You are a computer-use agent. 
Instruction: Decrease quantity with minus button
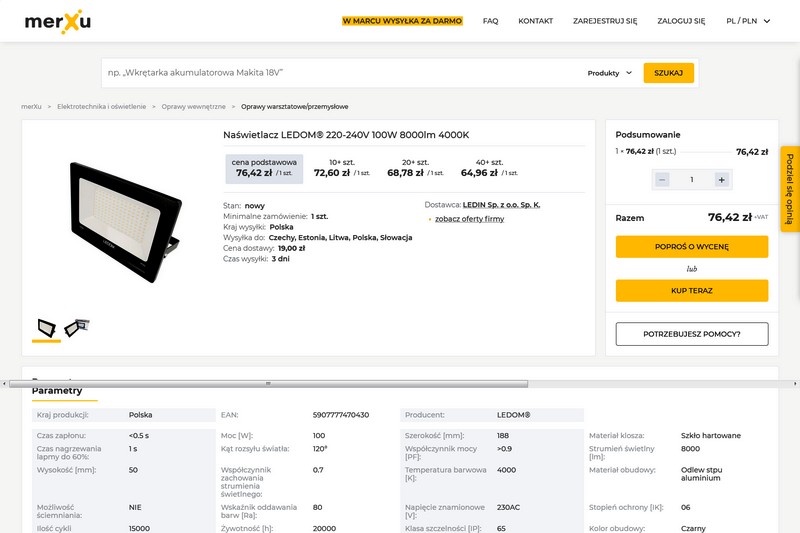pos(662,180)
